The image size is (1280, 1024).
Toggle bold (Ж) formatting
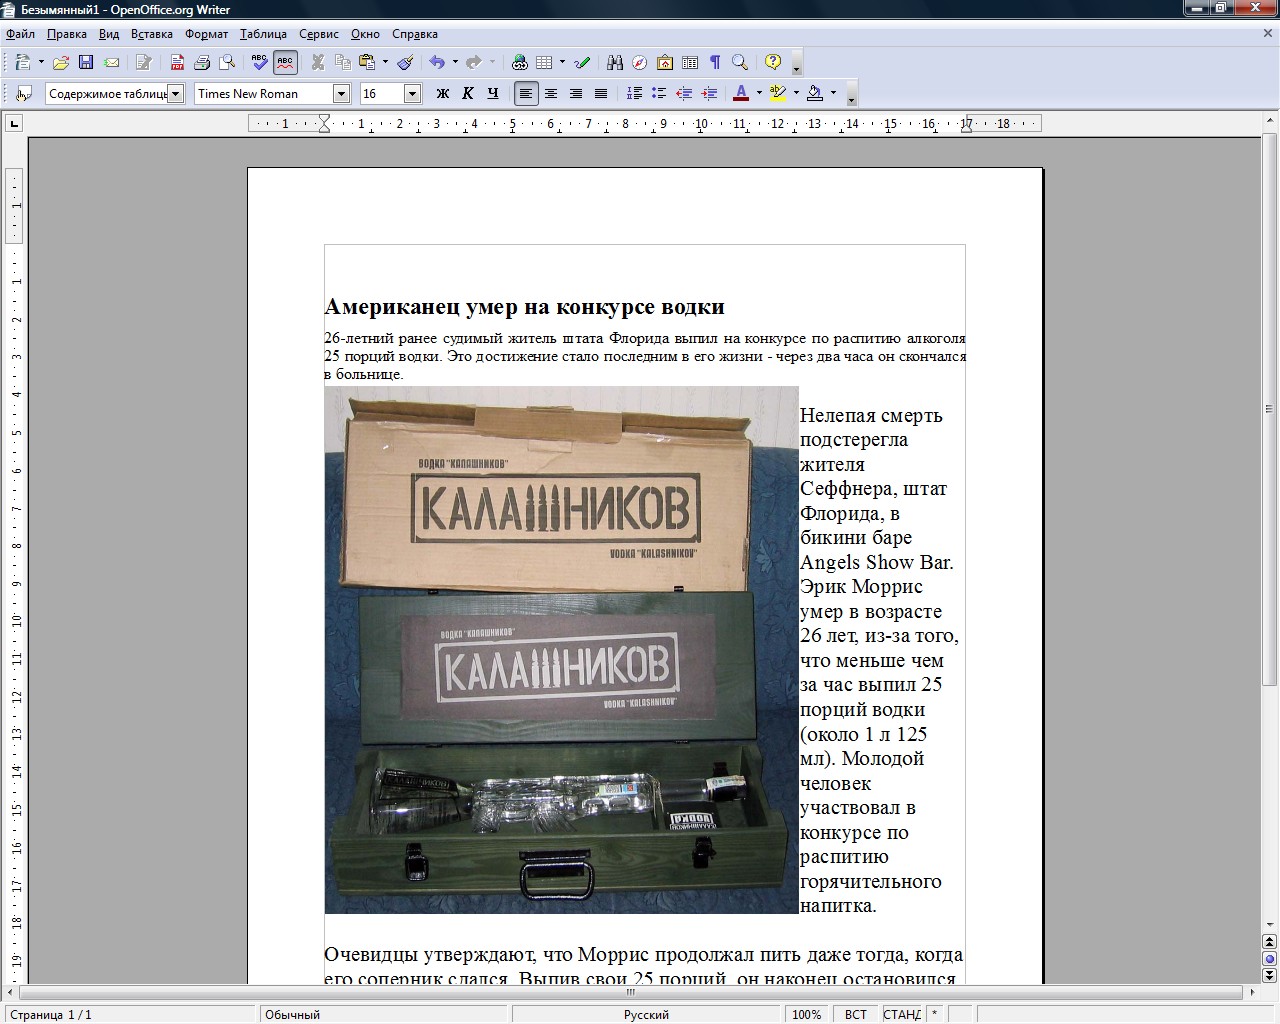pyautogui.click(x=443, y=93)
